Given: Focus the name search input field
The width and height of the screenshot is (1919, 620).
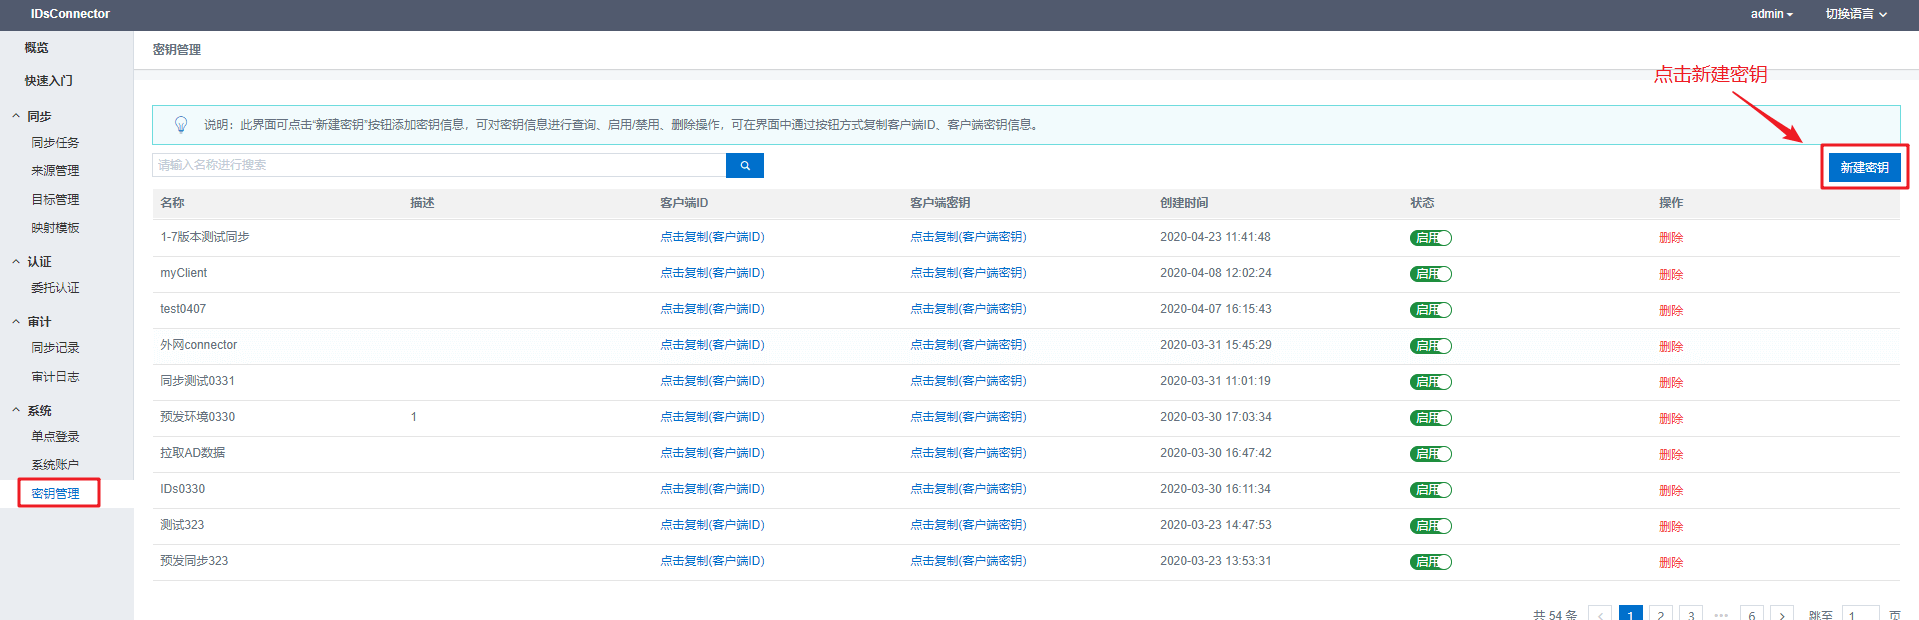Looking at the screenshot, I should click(x=438, y=165).
